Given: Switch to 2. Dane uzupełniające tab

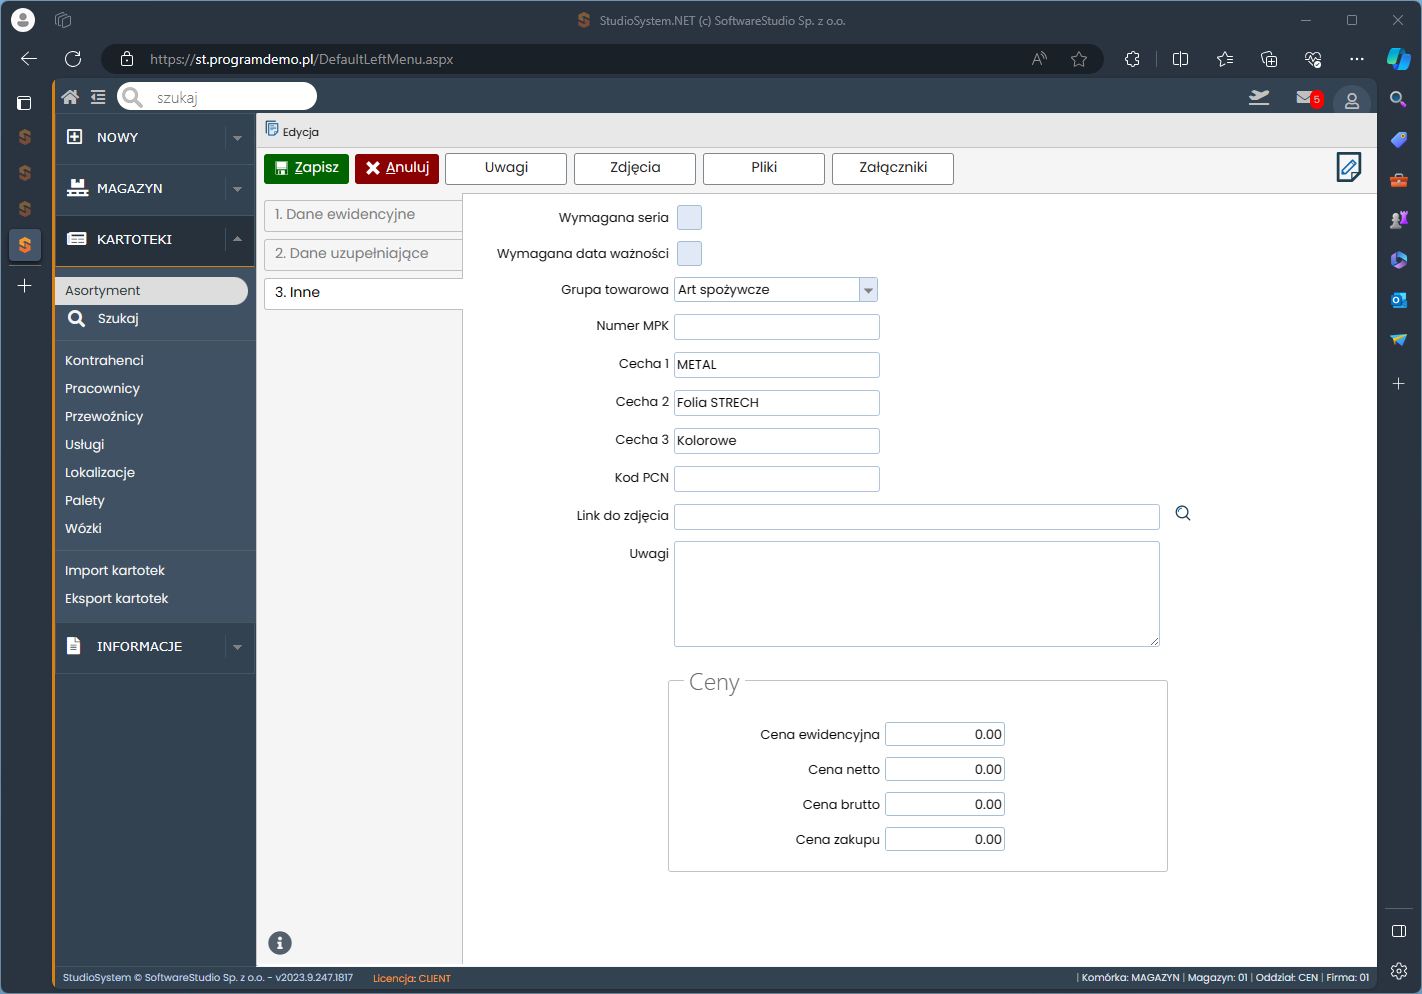Looking at the screenshot, I should point(363,254).
